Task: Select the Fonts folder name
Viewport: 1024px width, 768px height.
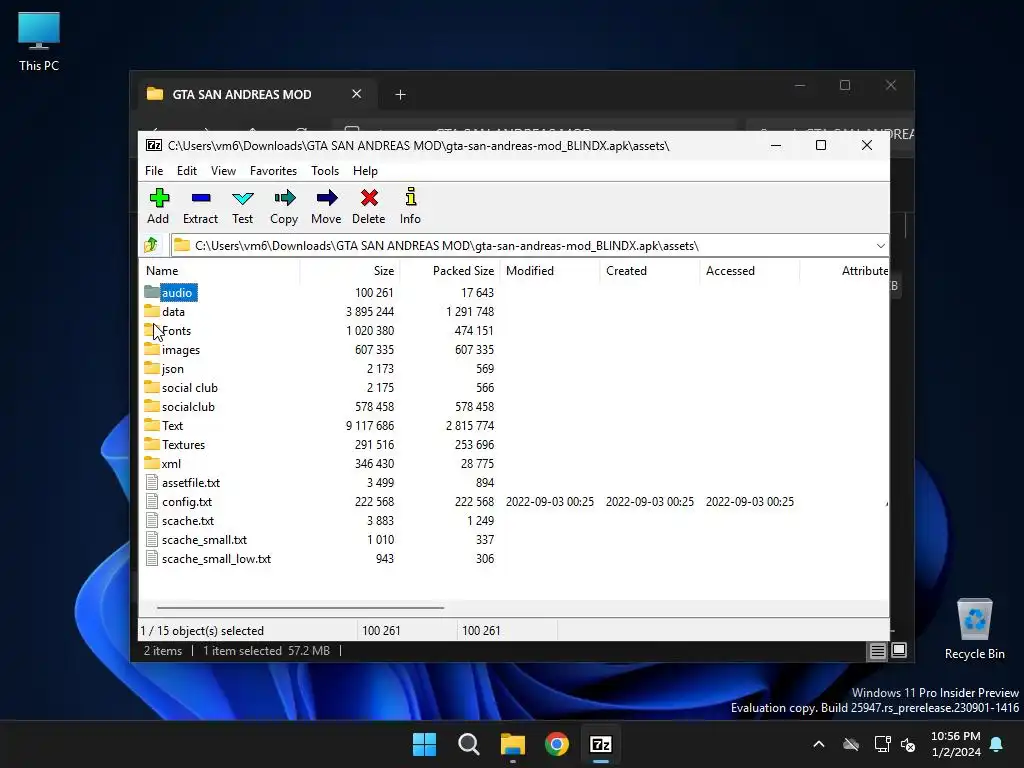Action: pos(176,330)
